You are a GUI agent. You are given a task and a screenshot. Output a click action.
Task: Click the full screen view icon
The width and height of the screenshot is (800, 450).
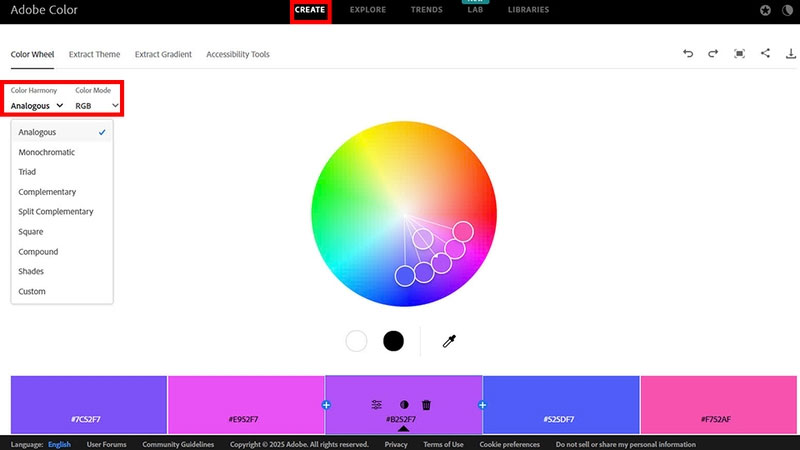coord(739,54)
